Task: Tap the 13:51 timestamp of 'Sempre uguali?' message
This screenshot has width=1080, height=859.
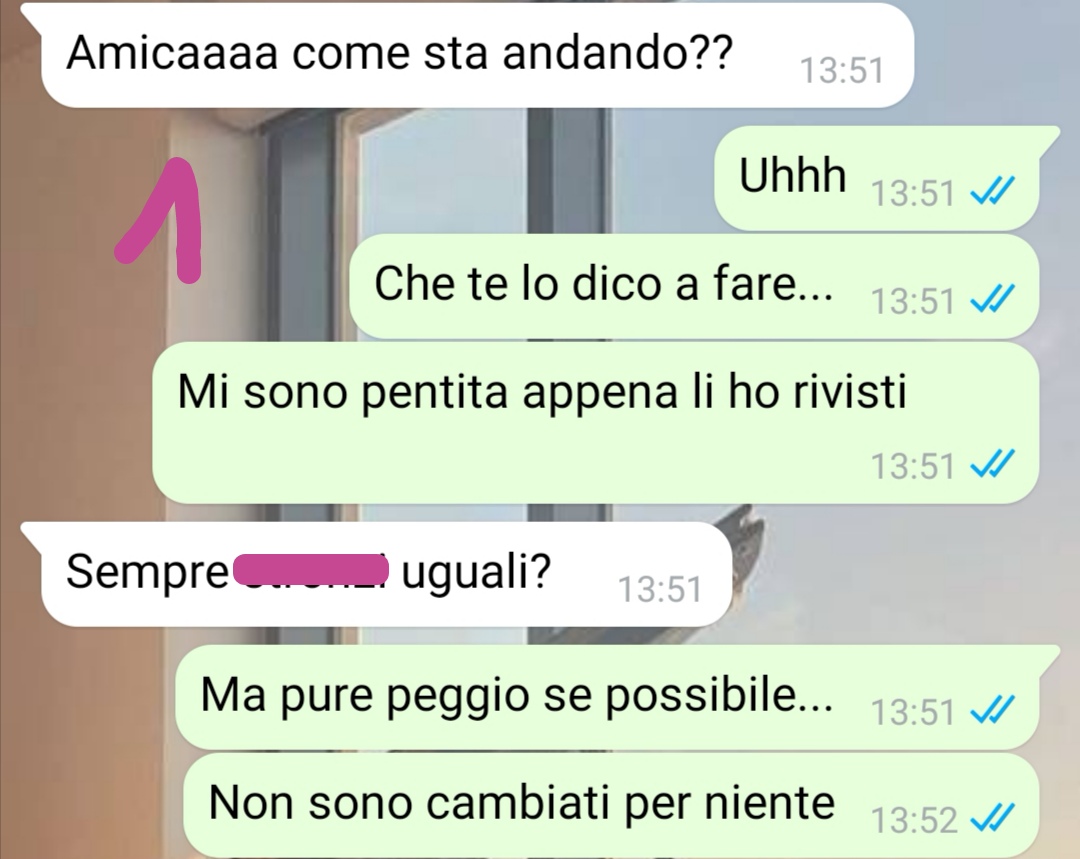Action: [660, 590]
